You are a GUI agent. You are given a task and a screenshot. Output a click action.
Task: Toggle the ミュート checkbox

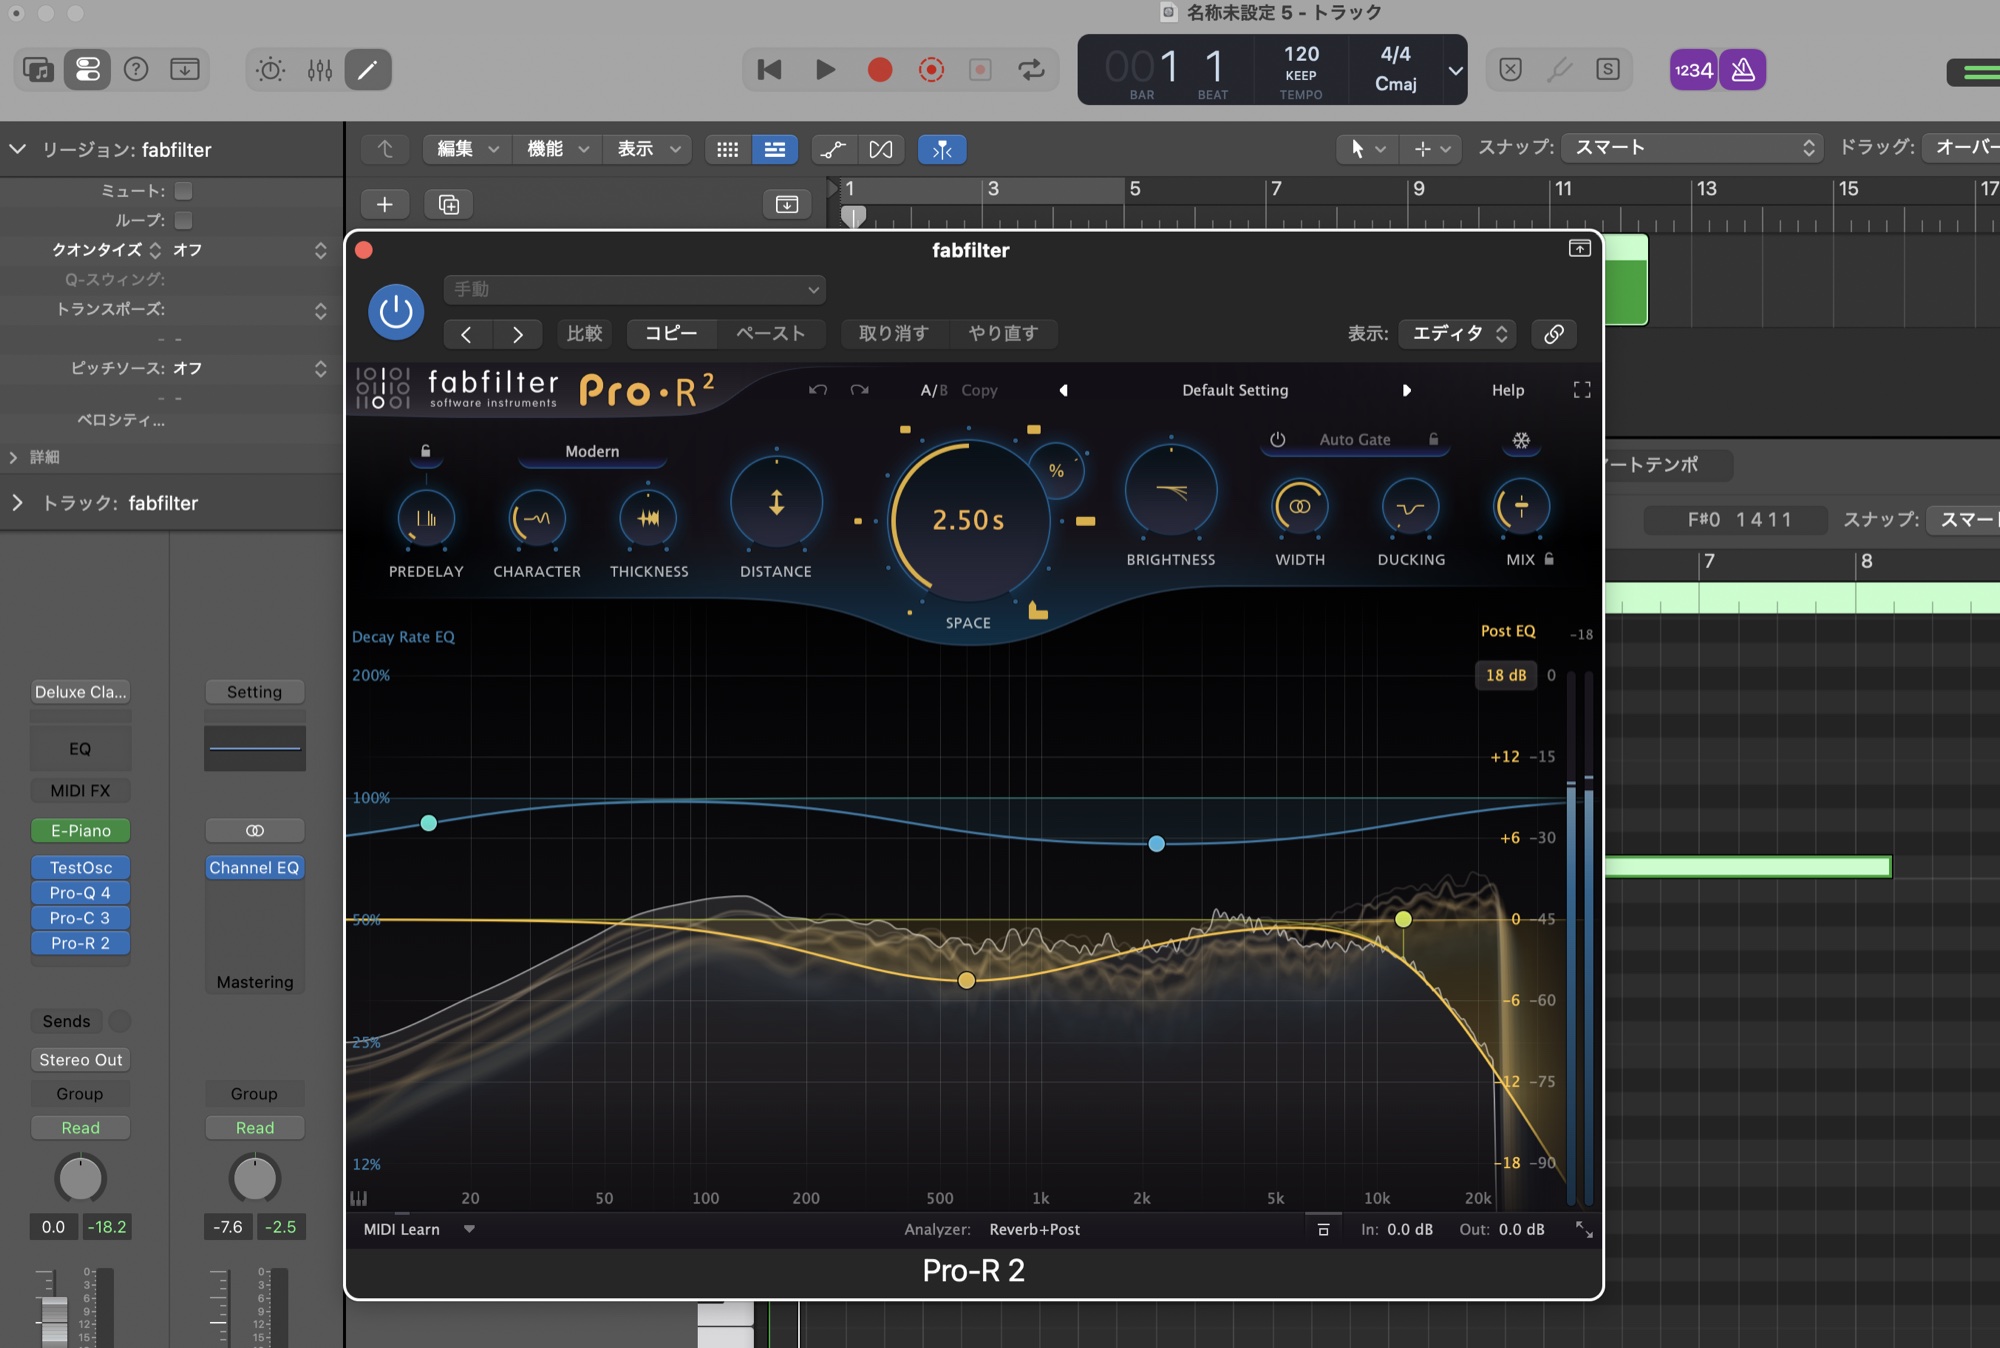pyautogui.click(x=183, y=190)
